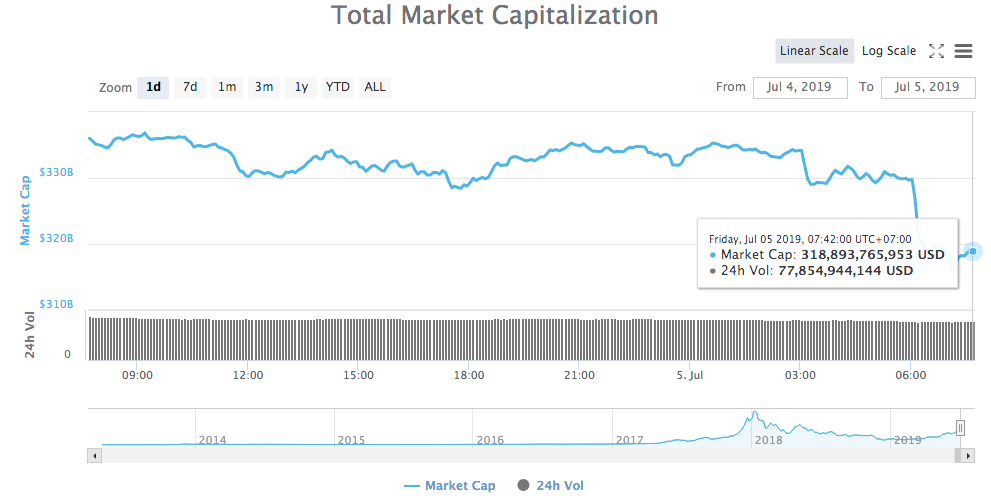Set zoom to 1m
This screenshot has width=991, height=498.
pos(227,87)
